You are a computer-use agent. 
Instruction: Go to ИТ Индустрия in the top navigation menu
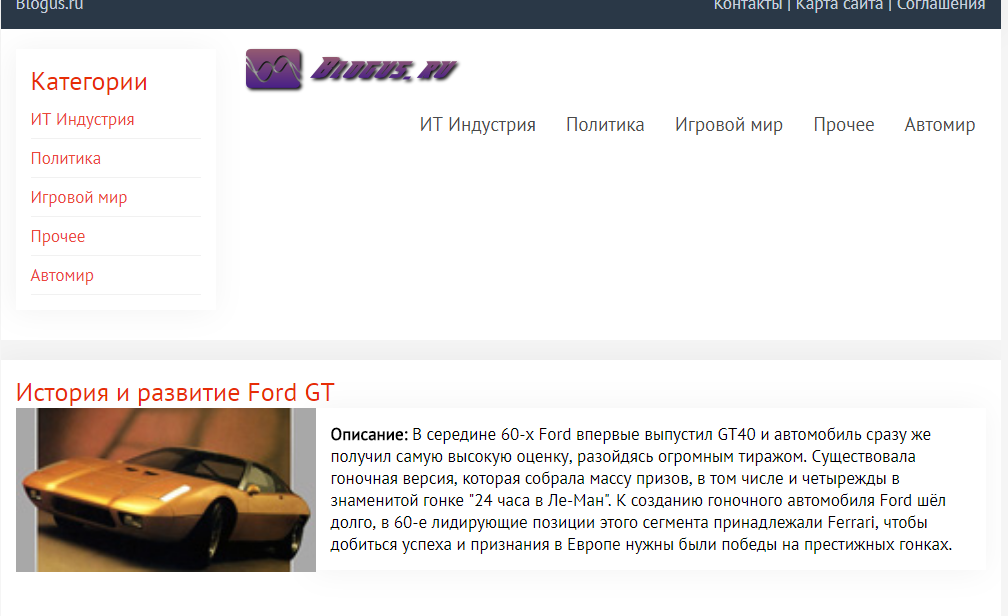478,125
